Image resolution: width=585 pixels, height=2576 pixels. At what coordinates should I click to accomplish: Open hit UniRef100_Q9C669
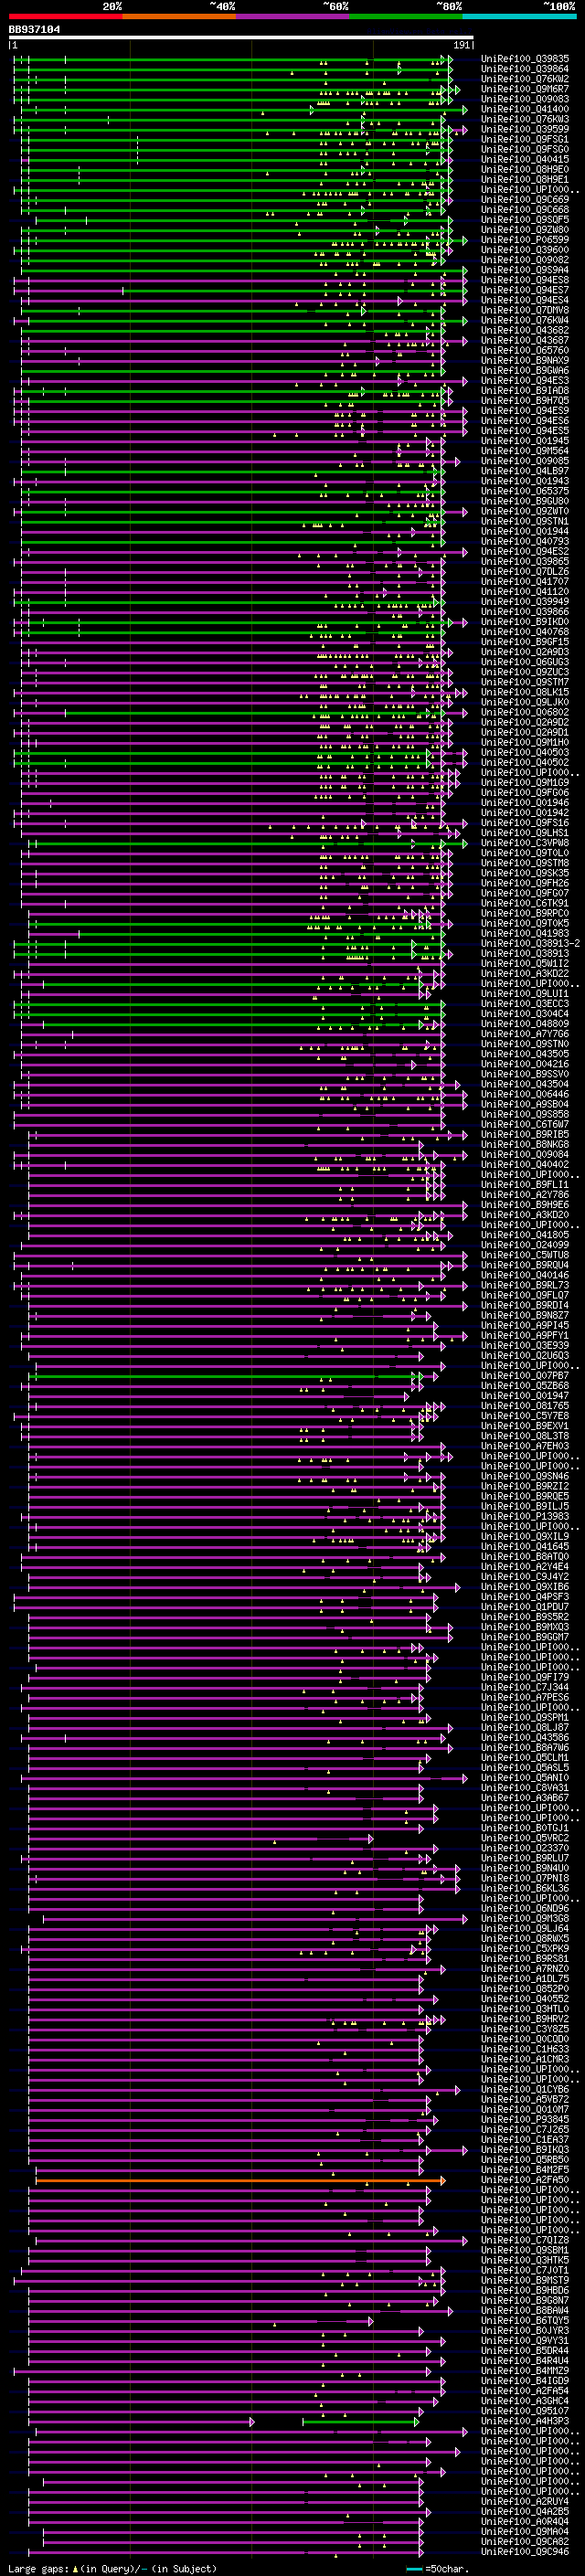click(x=525, y=200)
